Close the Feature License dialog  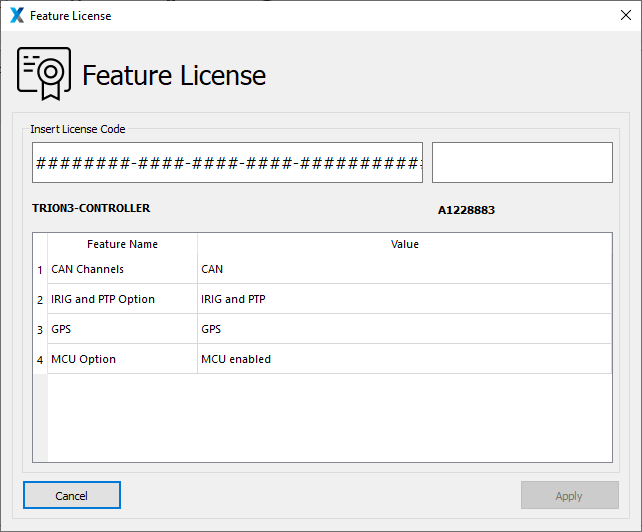click(626, 15)
